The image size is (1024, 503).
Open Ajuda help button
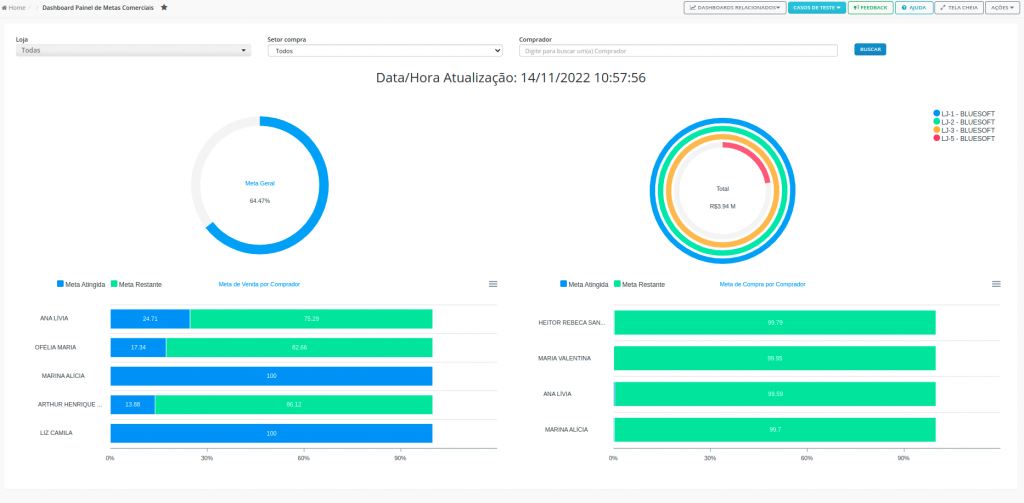[x=914, y=8]
